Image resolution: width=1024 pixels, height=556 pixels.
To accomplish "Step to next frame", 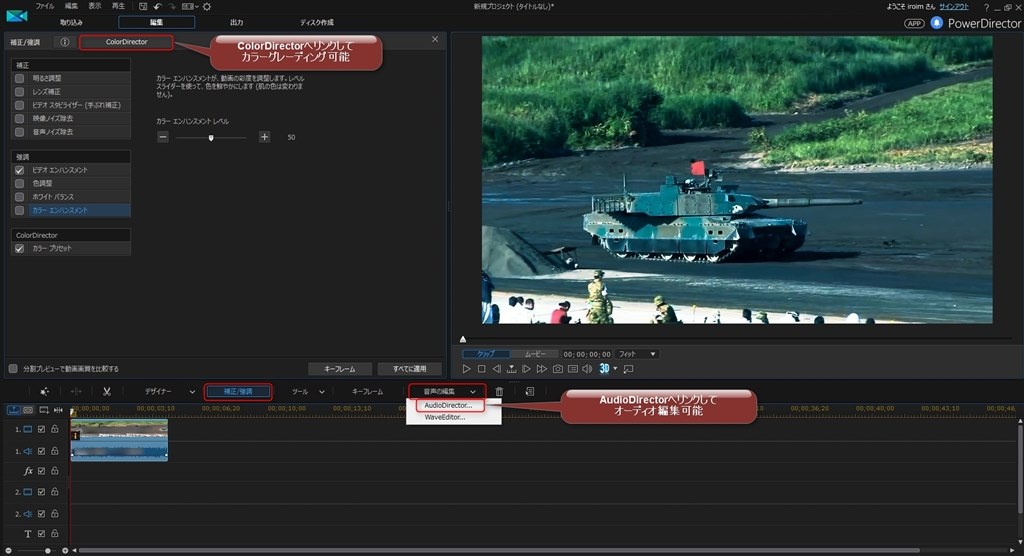I will 526,368.
